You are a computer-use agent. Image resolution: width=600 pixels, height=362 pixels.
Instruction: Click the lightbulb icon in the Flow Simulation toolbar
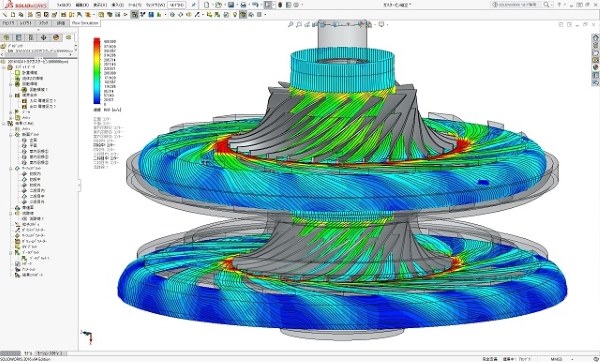[x=235, y=15]
